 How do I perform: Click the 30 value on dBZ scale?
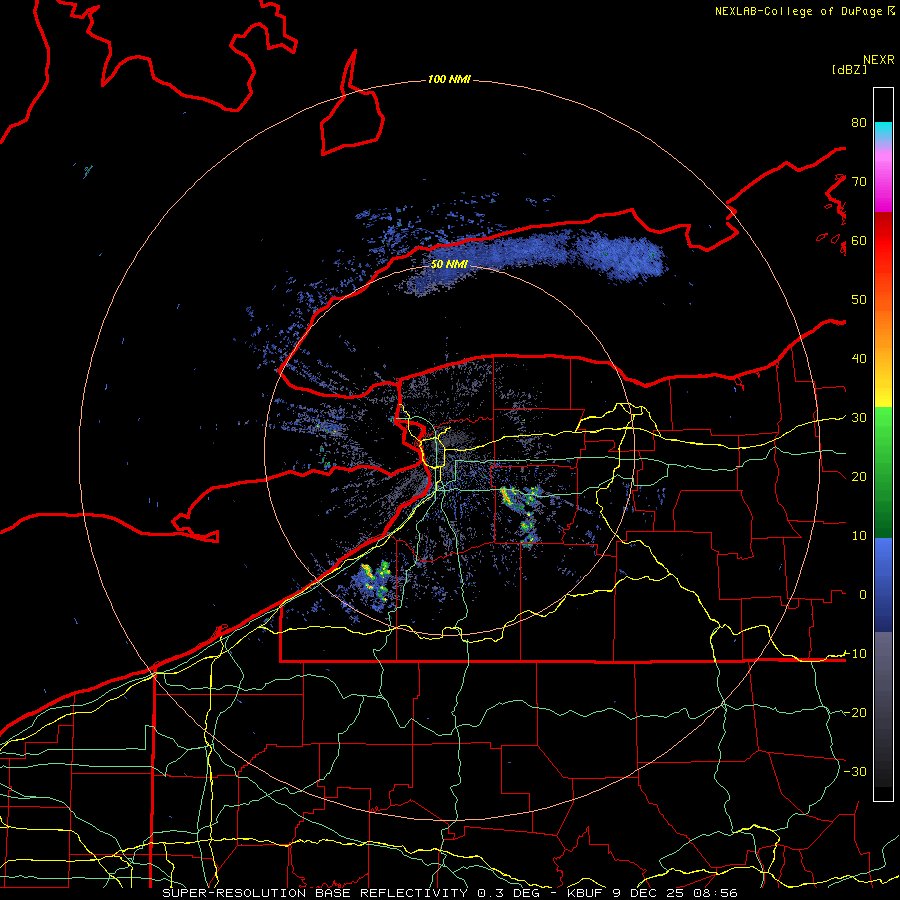click(x=859, y=418)
